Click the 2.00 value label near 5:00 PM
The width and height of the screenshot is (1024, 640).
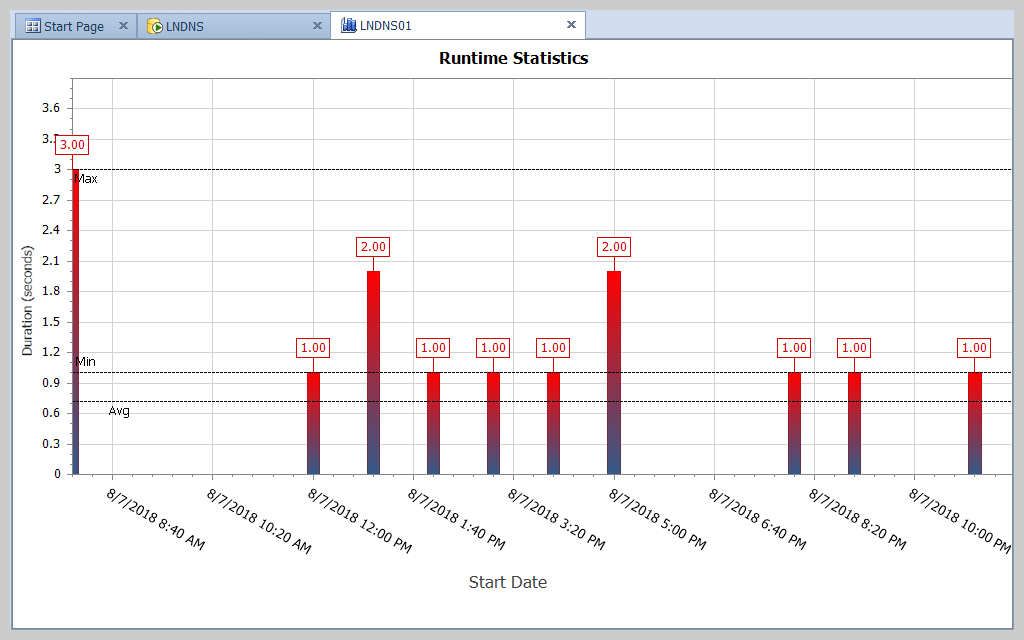tap(613, 246)
